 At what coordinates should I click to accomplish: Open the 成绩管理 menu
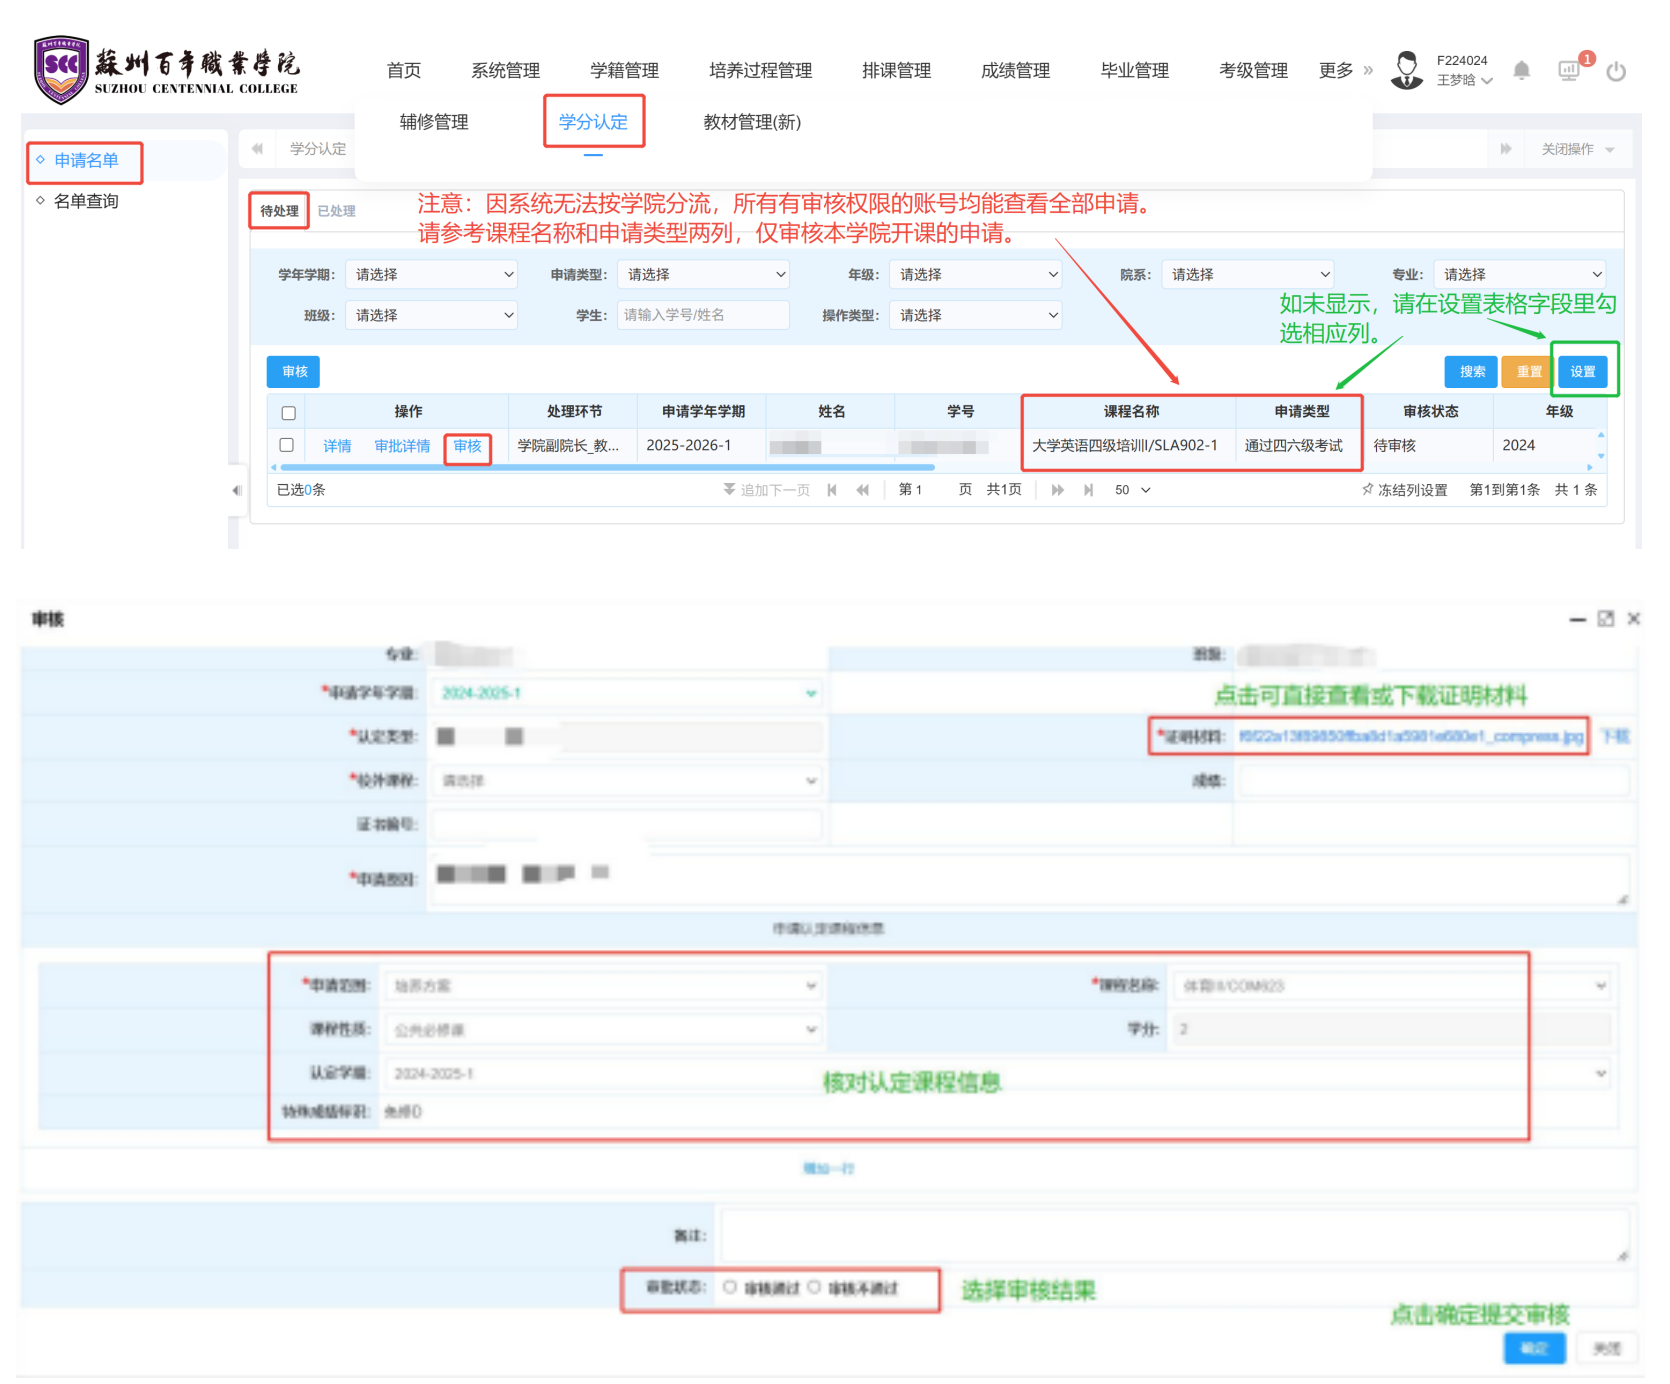(x=1015, y=70)
